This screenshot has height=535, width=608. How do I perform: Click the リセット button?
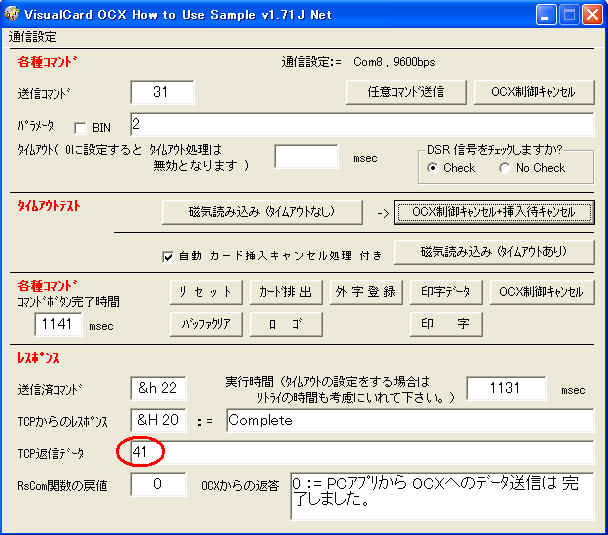pyautogui.click(x=206, y=292)
